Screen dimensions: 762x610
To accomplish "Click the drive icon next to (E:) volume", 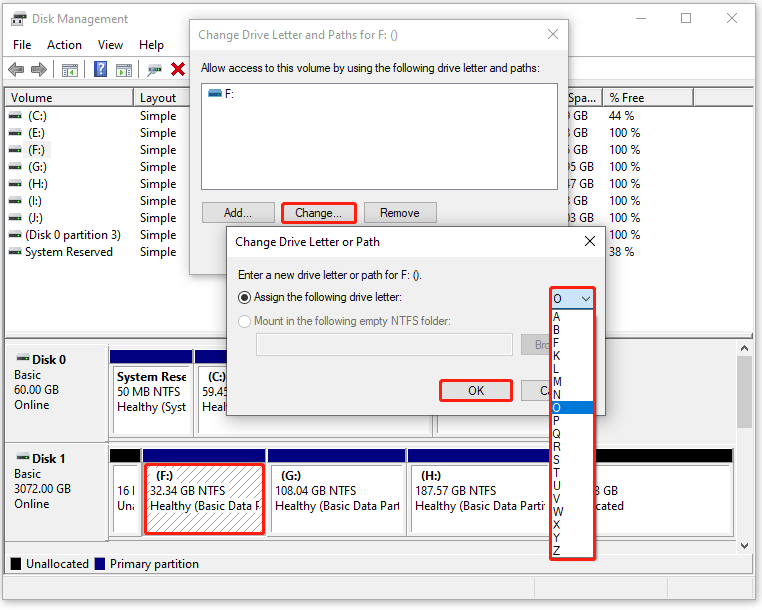I will 16,133.
